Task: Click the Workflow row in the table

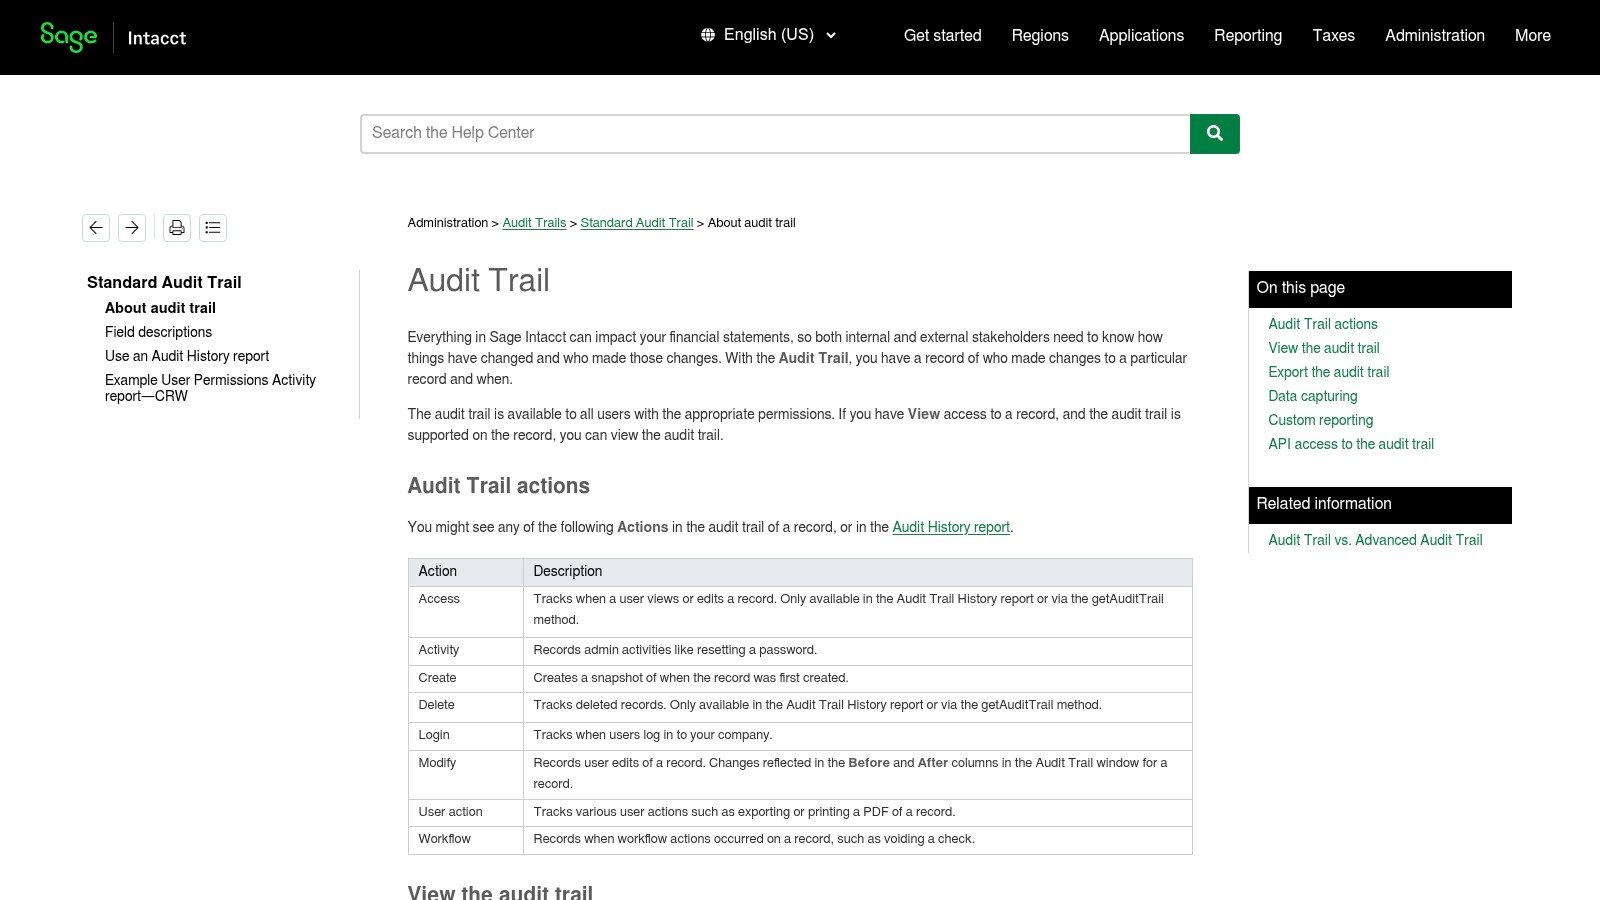Action: [800, 840]
